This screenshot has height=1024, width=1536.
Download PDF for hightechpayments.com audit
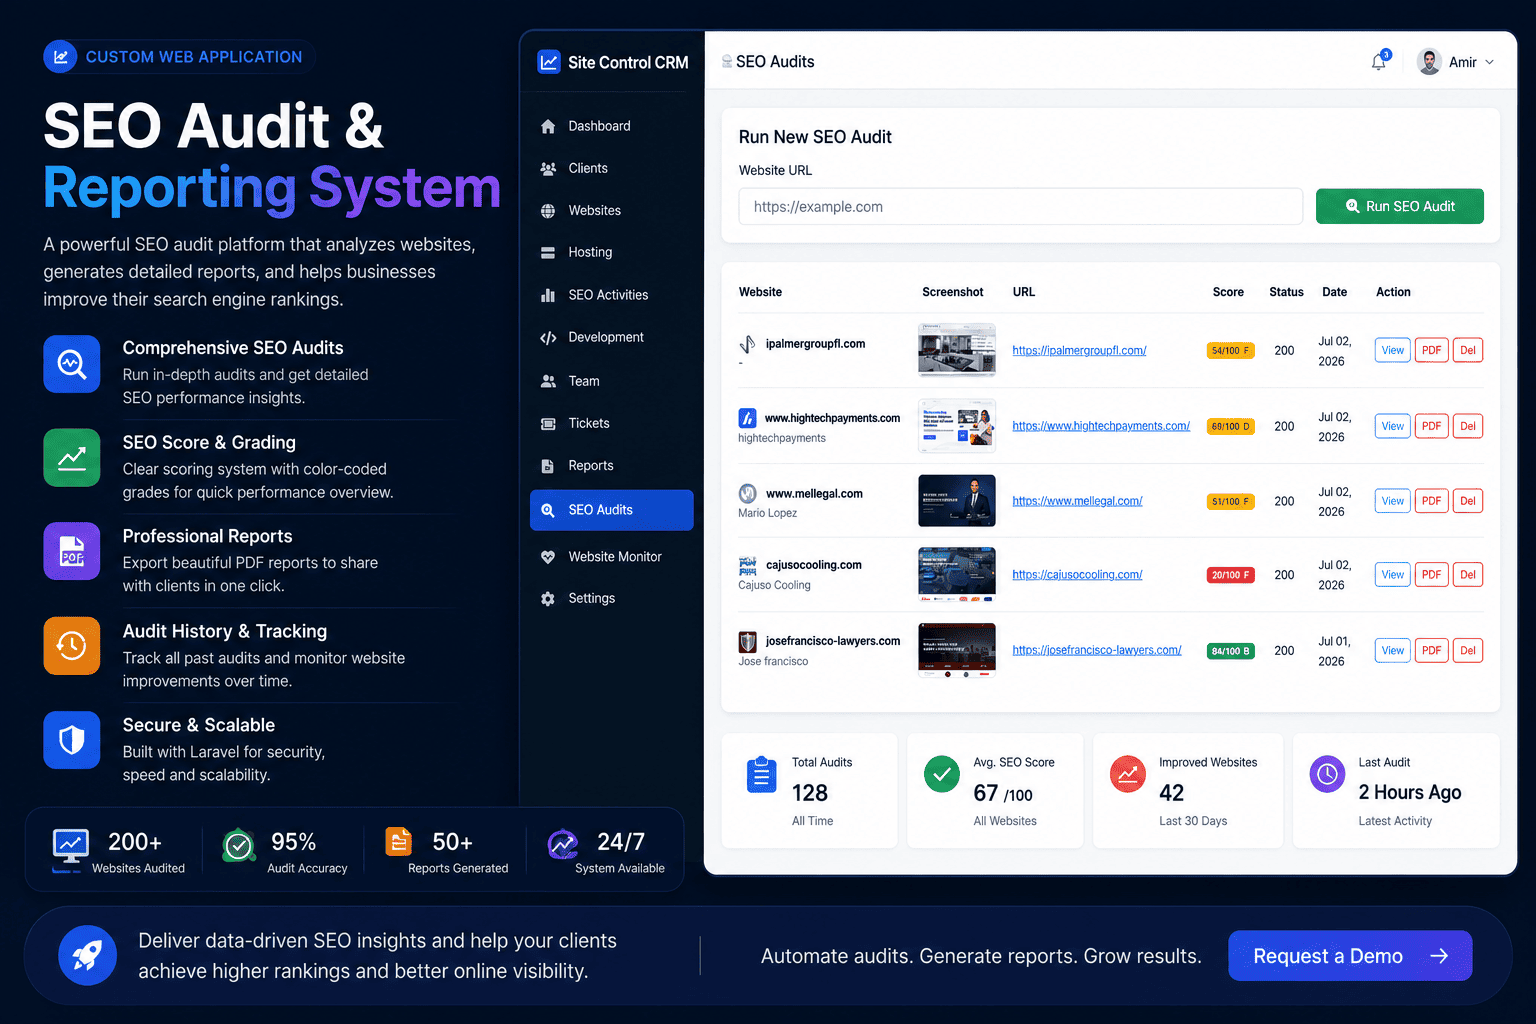1432,426
